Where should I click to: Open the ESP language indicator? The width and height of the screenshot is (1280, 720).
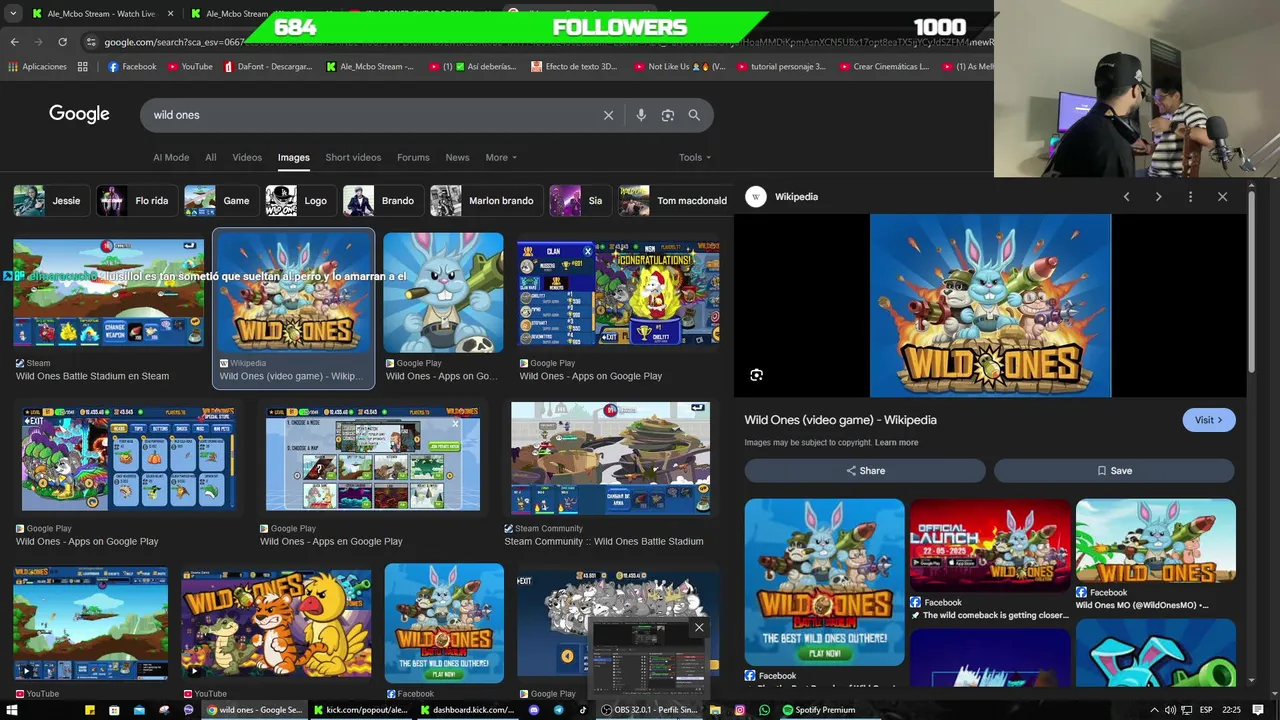point(1206,710)
